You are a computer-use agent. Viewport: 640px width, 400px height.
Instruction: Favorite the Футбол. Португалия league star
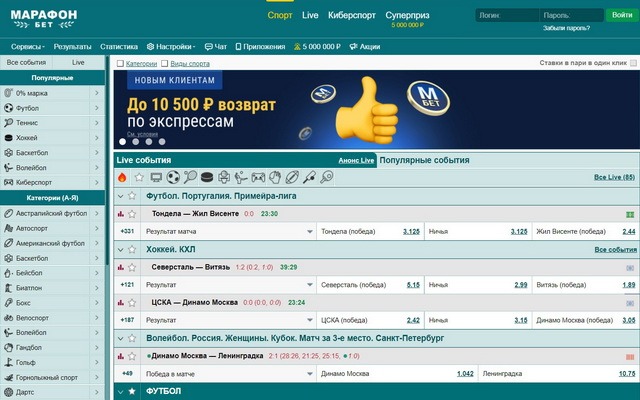pyautogui.click(x=132, y=196)
